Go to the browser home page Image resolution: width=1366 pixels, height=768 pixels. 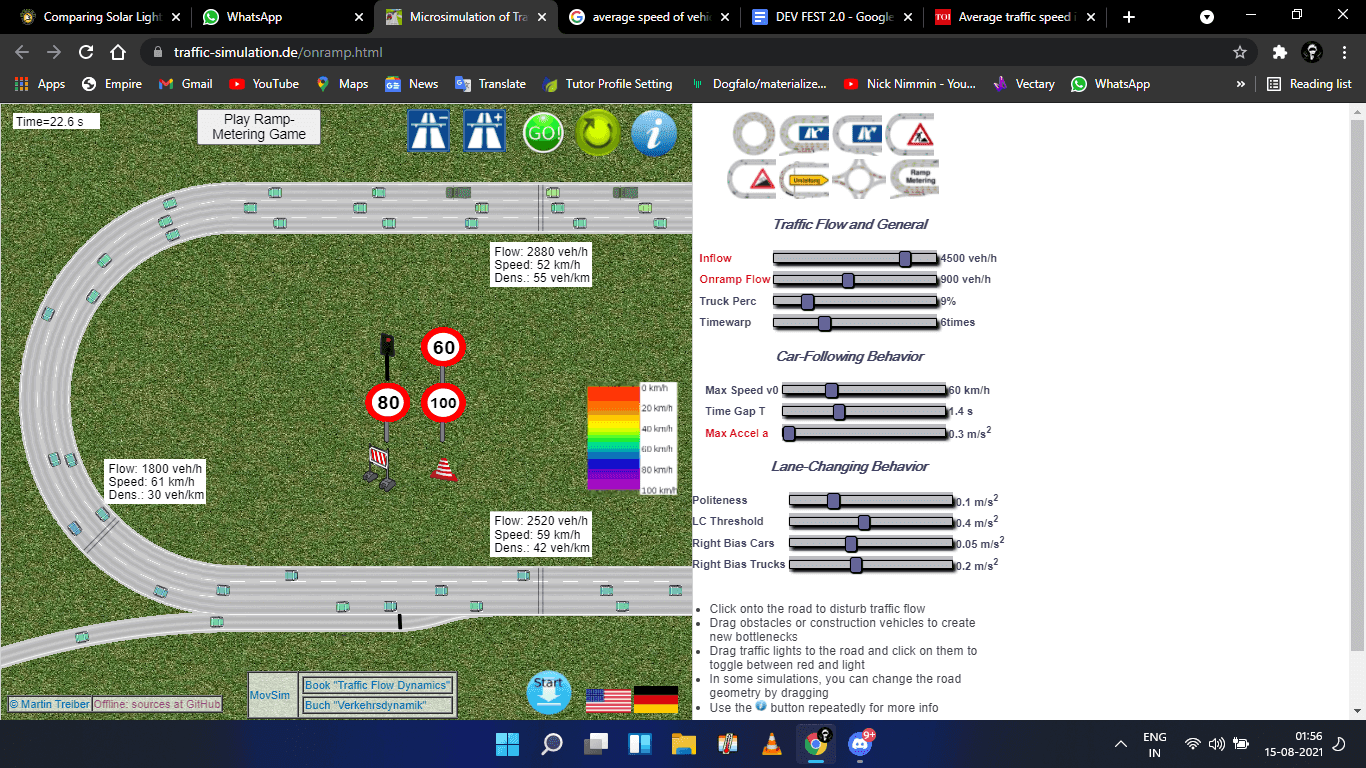coord(118,52)
